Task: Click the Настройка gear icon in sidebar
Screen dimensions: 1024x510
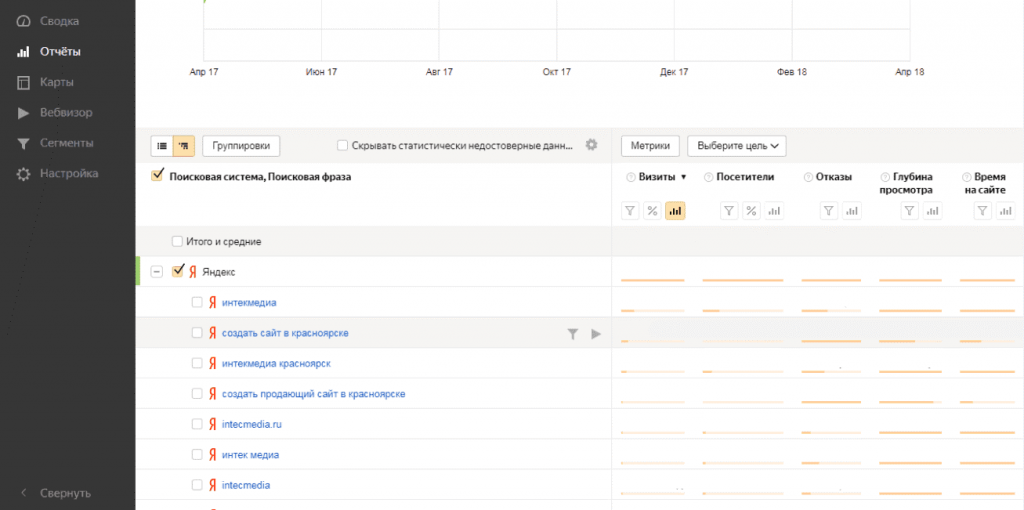Action: [24, 174]
